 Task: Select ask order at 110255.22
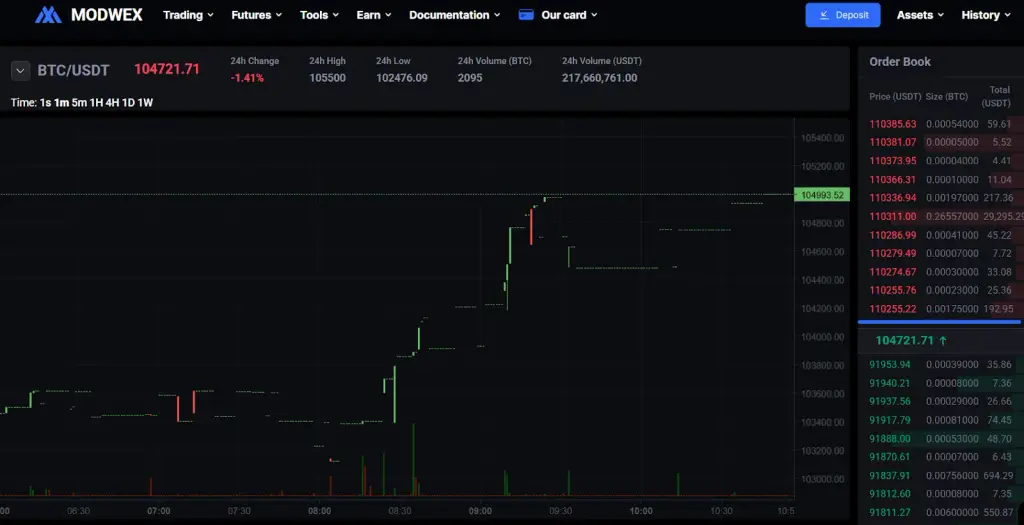pyautogui.click(x=941, y=309)
